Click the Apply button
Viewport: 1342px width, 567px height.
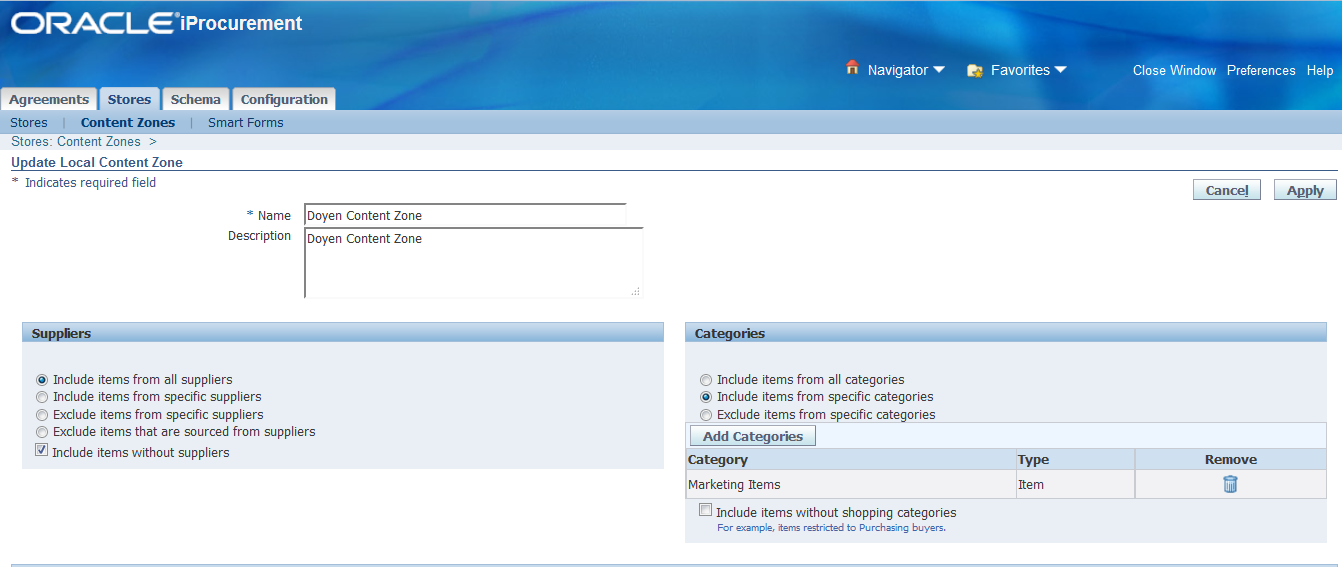click(1305, 190)
